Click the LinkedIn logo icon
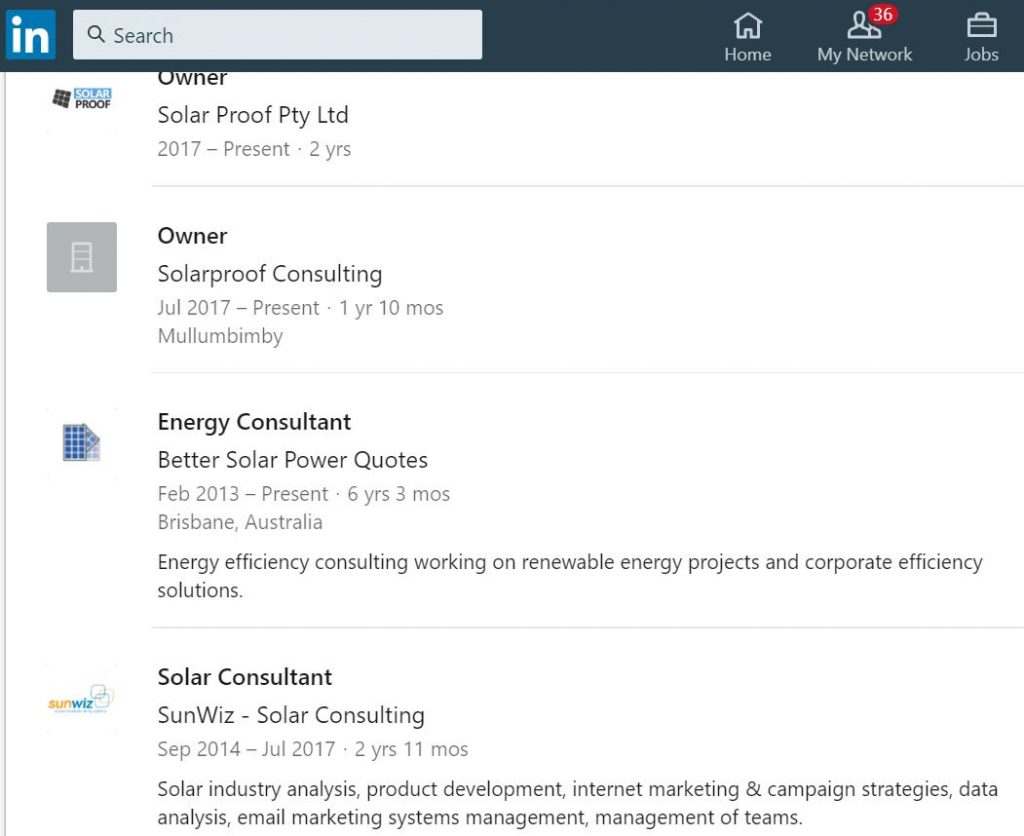The image size is (1024, 836). point(31,35)
